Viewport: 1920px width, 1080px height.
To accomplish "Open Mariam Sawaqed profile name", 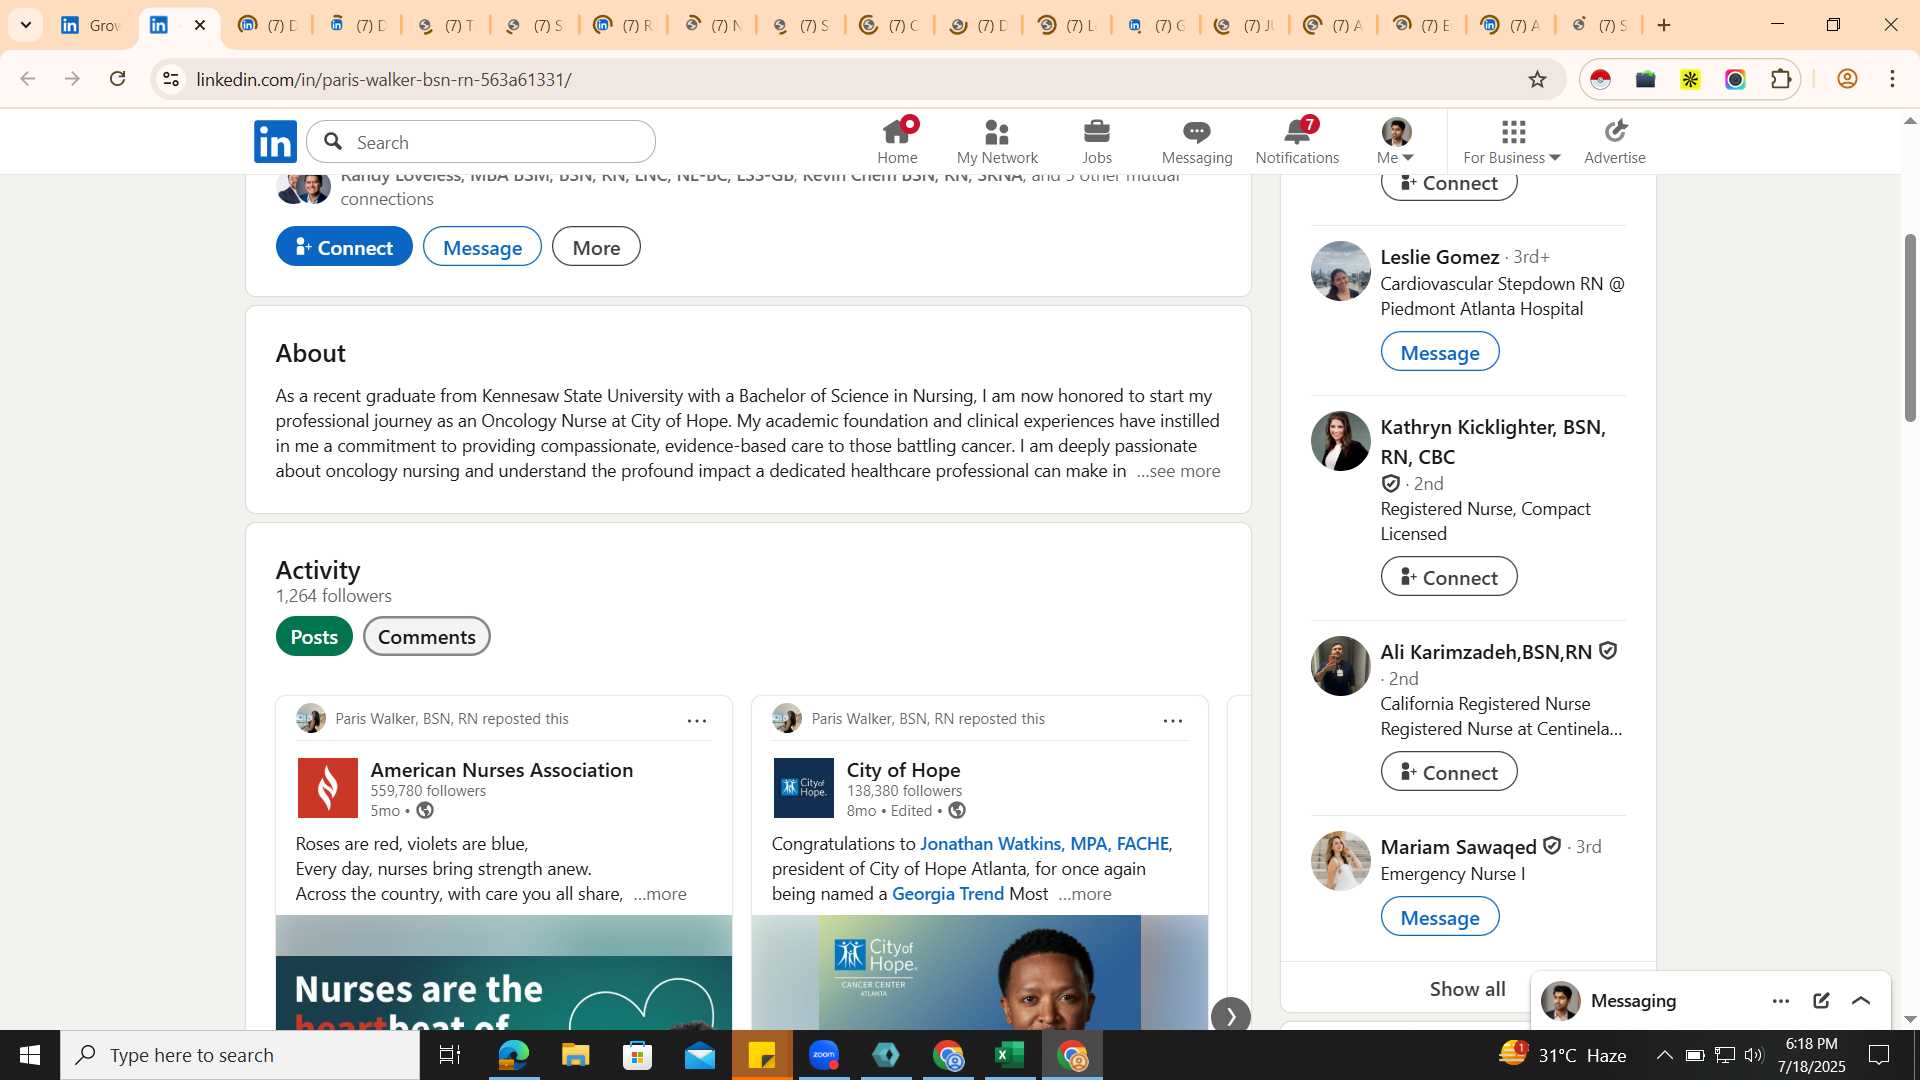I will (1458, 847).
